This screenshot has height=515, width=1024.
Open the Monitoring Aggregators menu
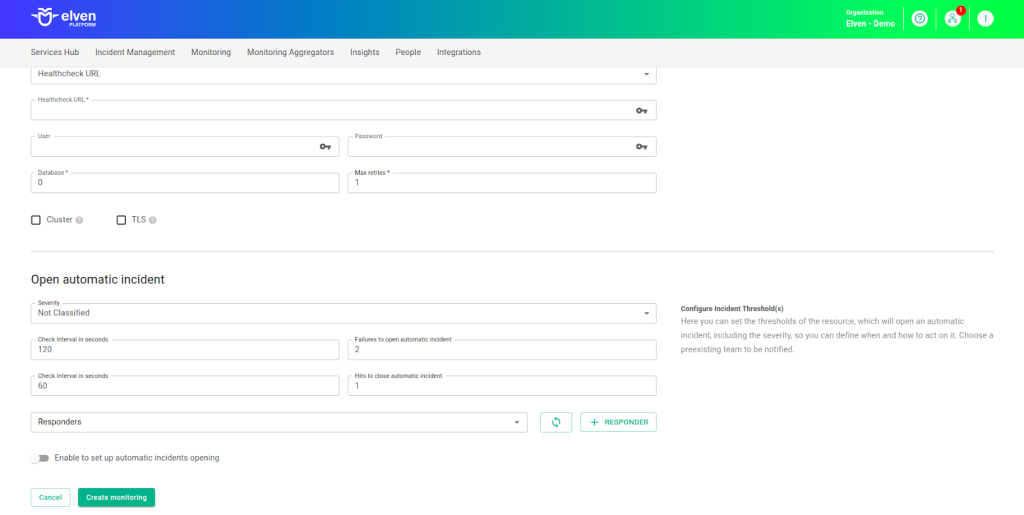(x=290, y=52)
